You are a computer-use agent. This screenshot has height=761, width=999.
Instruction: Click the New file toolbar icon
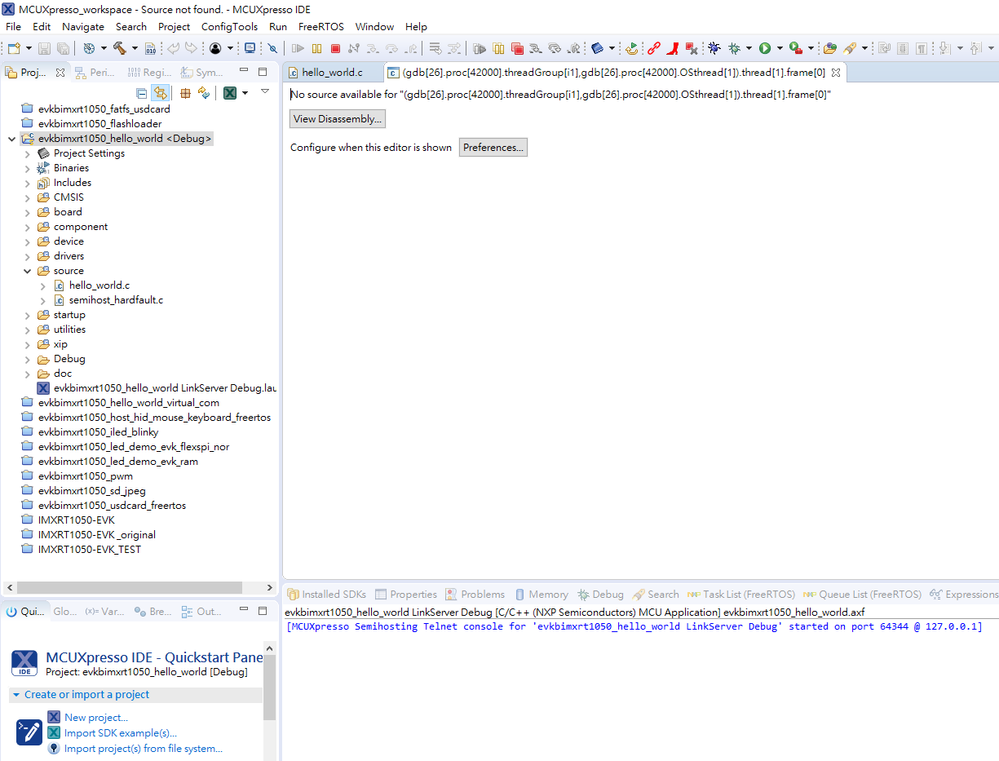pos(14,48)
